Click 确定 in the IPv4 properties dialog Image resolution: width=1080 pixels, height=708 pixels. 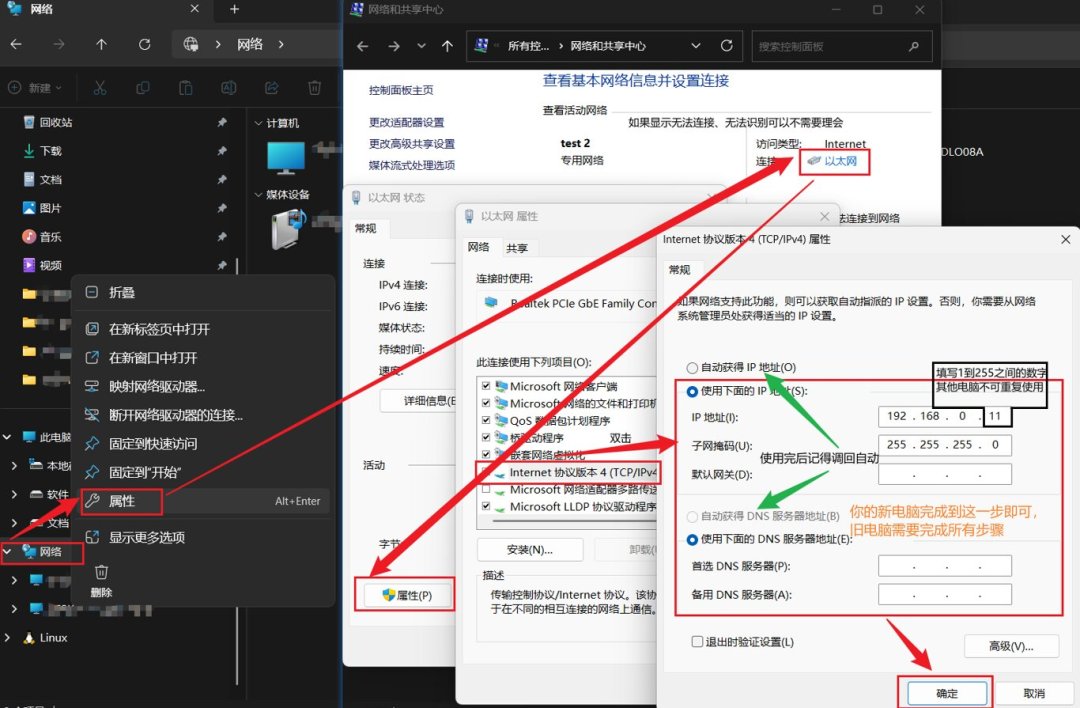[x=946, y=694]
